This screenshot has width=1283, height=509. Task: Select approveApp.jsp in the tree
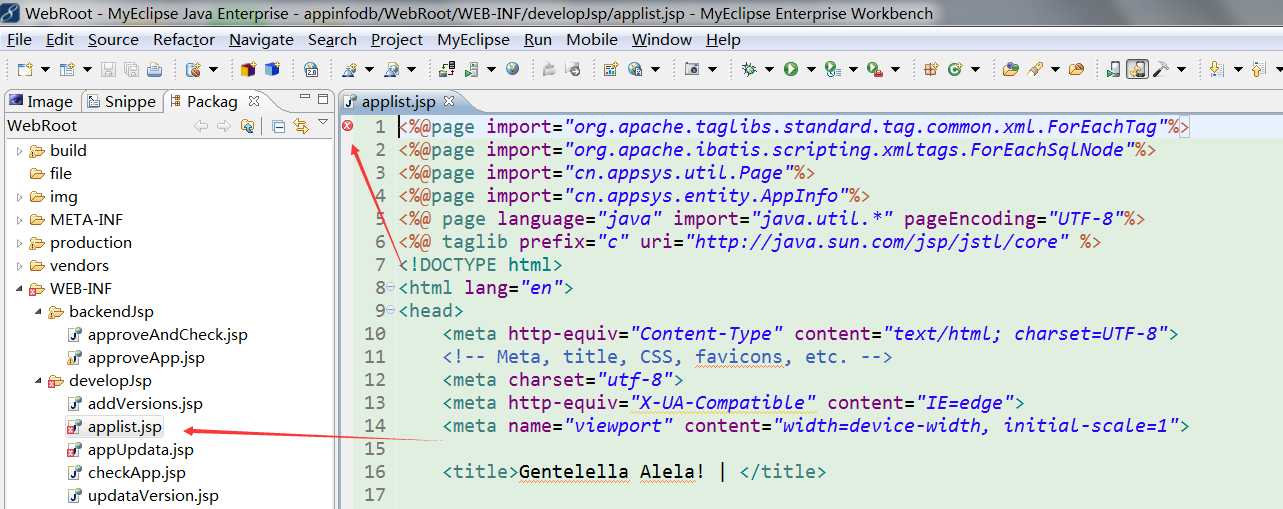pyautogui.click(x=146, y=358)
